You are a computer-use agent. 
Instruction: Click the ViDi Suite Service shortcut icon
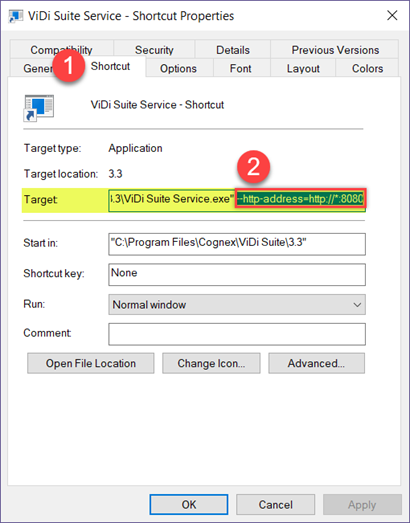(x=39, y=108)
